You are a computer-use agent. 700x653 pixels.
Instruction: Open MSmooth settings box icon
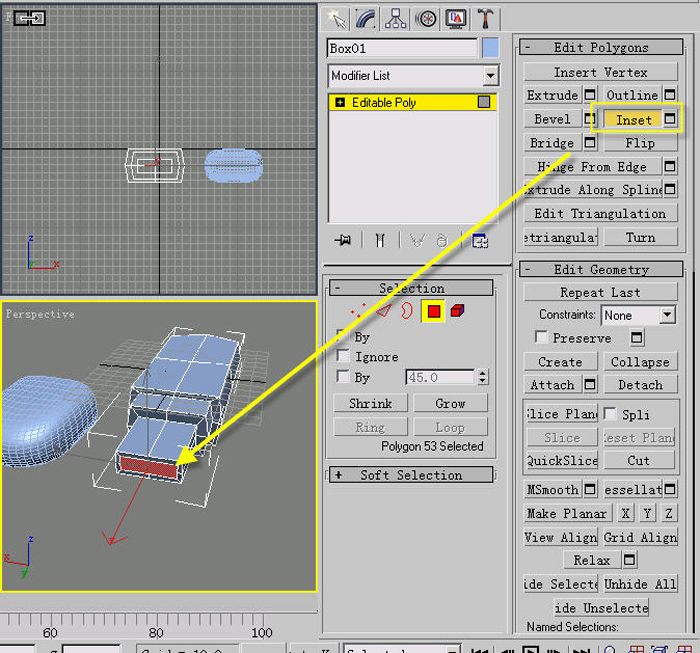click(x=590, y=489)
